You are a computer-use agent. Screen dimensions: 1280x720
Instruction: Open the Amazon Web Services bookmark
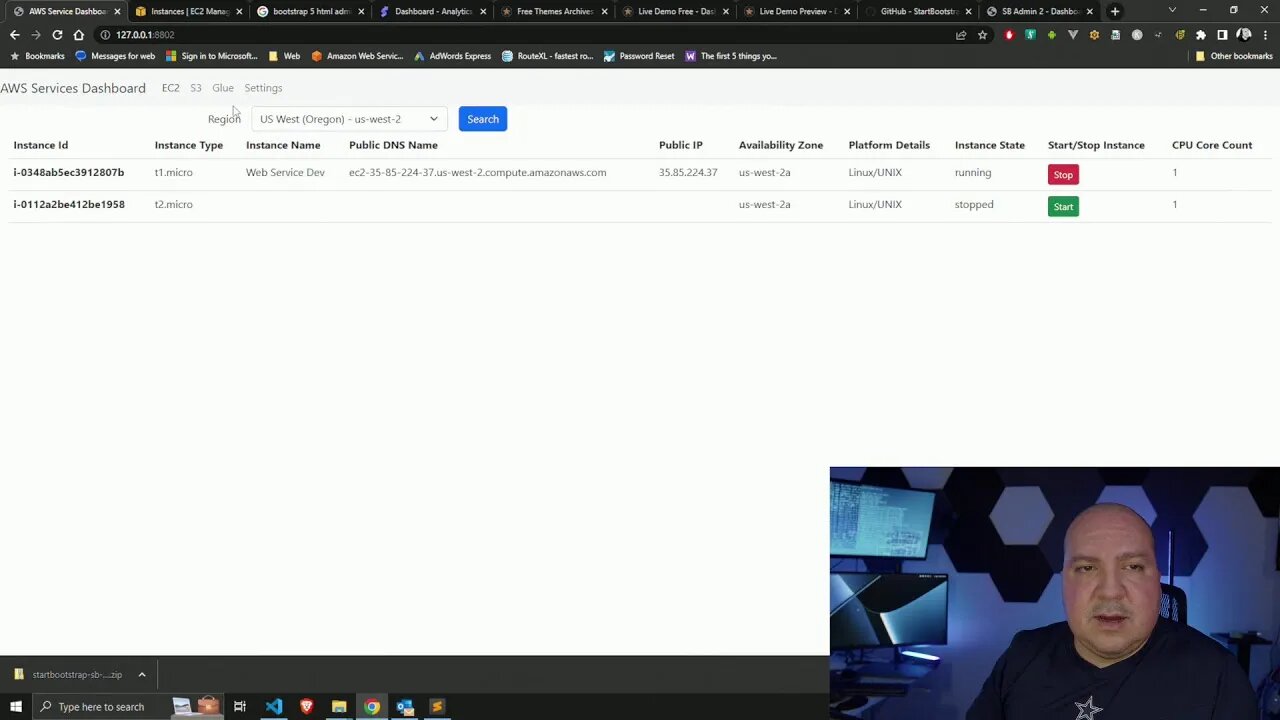click(x=357, y=56)
